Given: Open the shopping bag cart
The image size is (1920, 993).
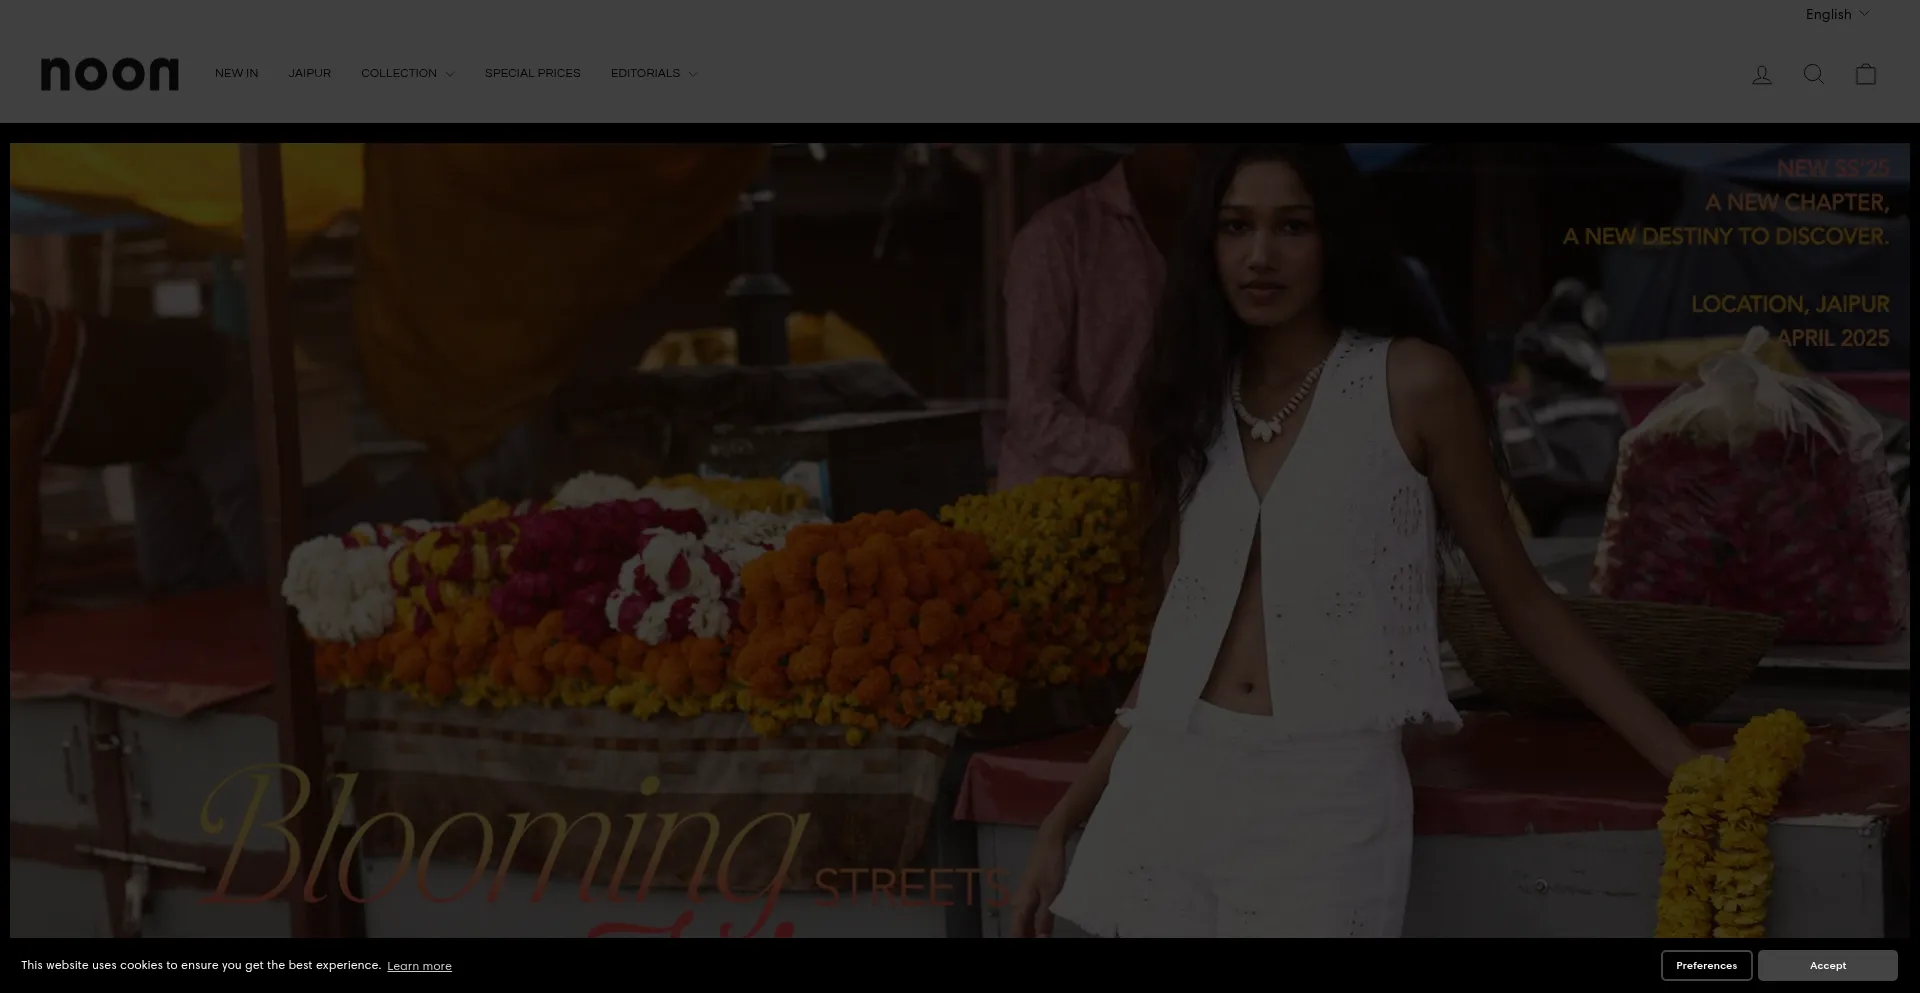Looking at the screenshot, I should [x=1865, y=74].
